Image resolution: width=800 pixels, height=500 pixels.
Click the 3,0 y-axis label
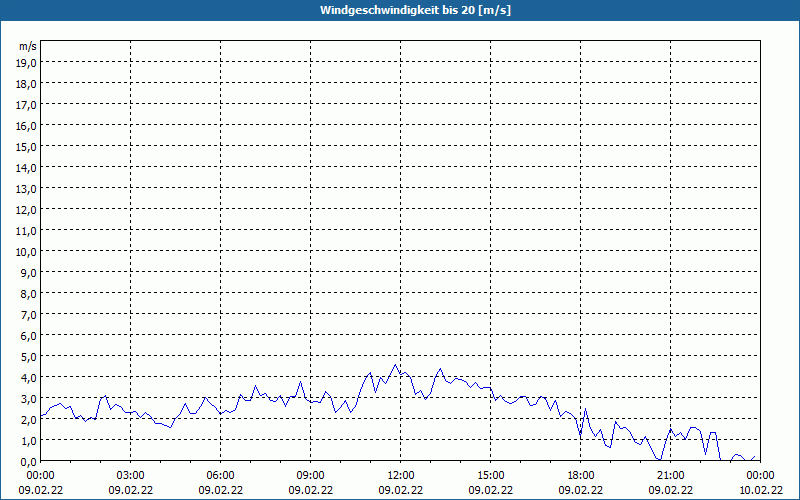click(x=29, y=398)
